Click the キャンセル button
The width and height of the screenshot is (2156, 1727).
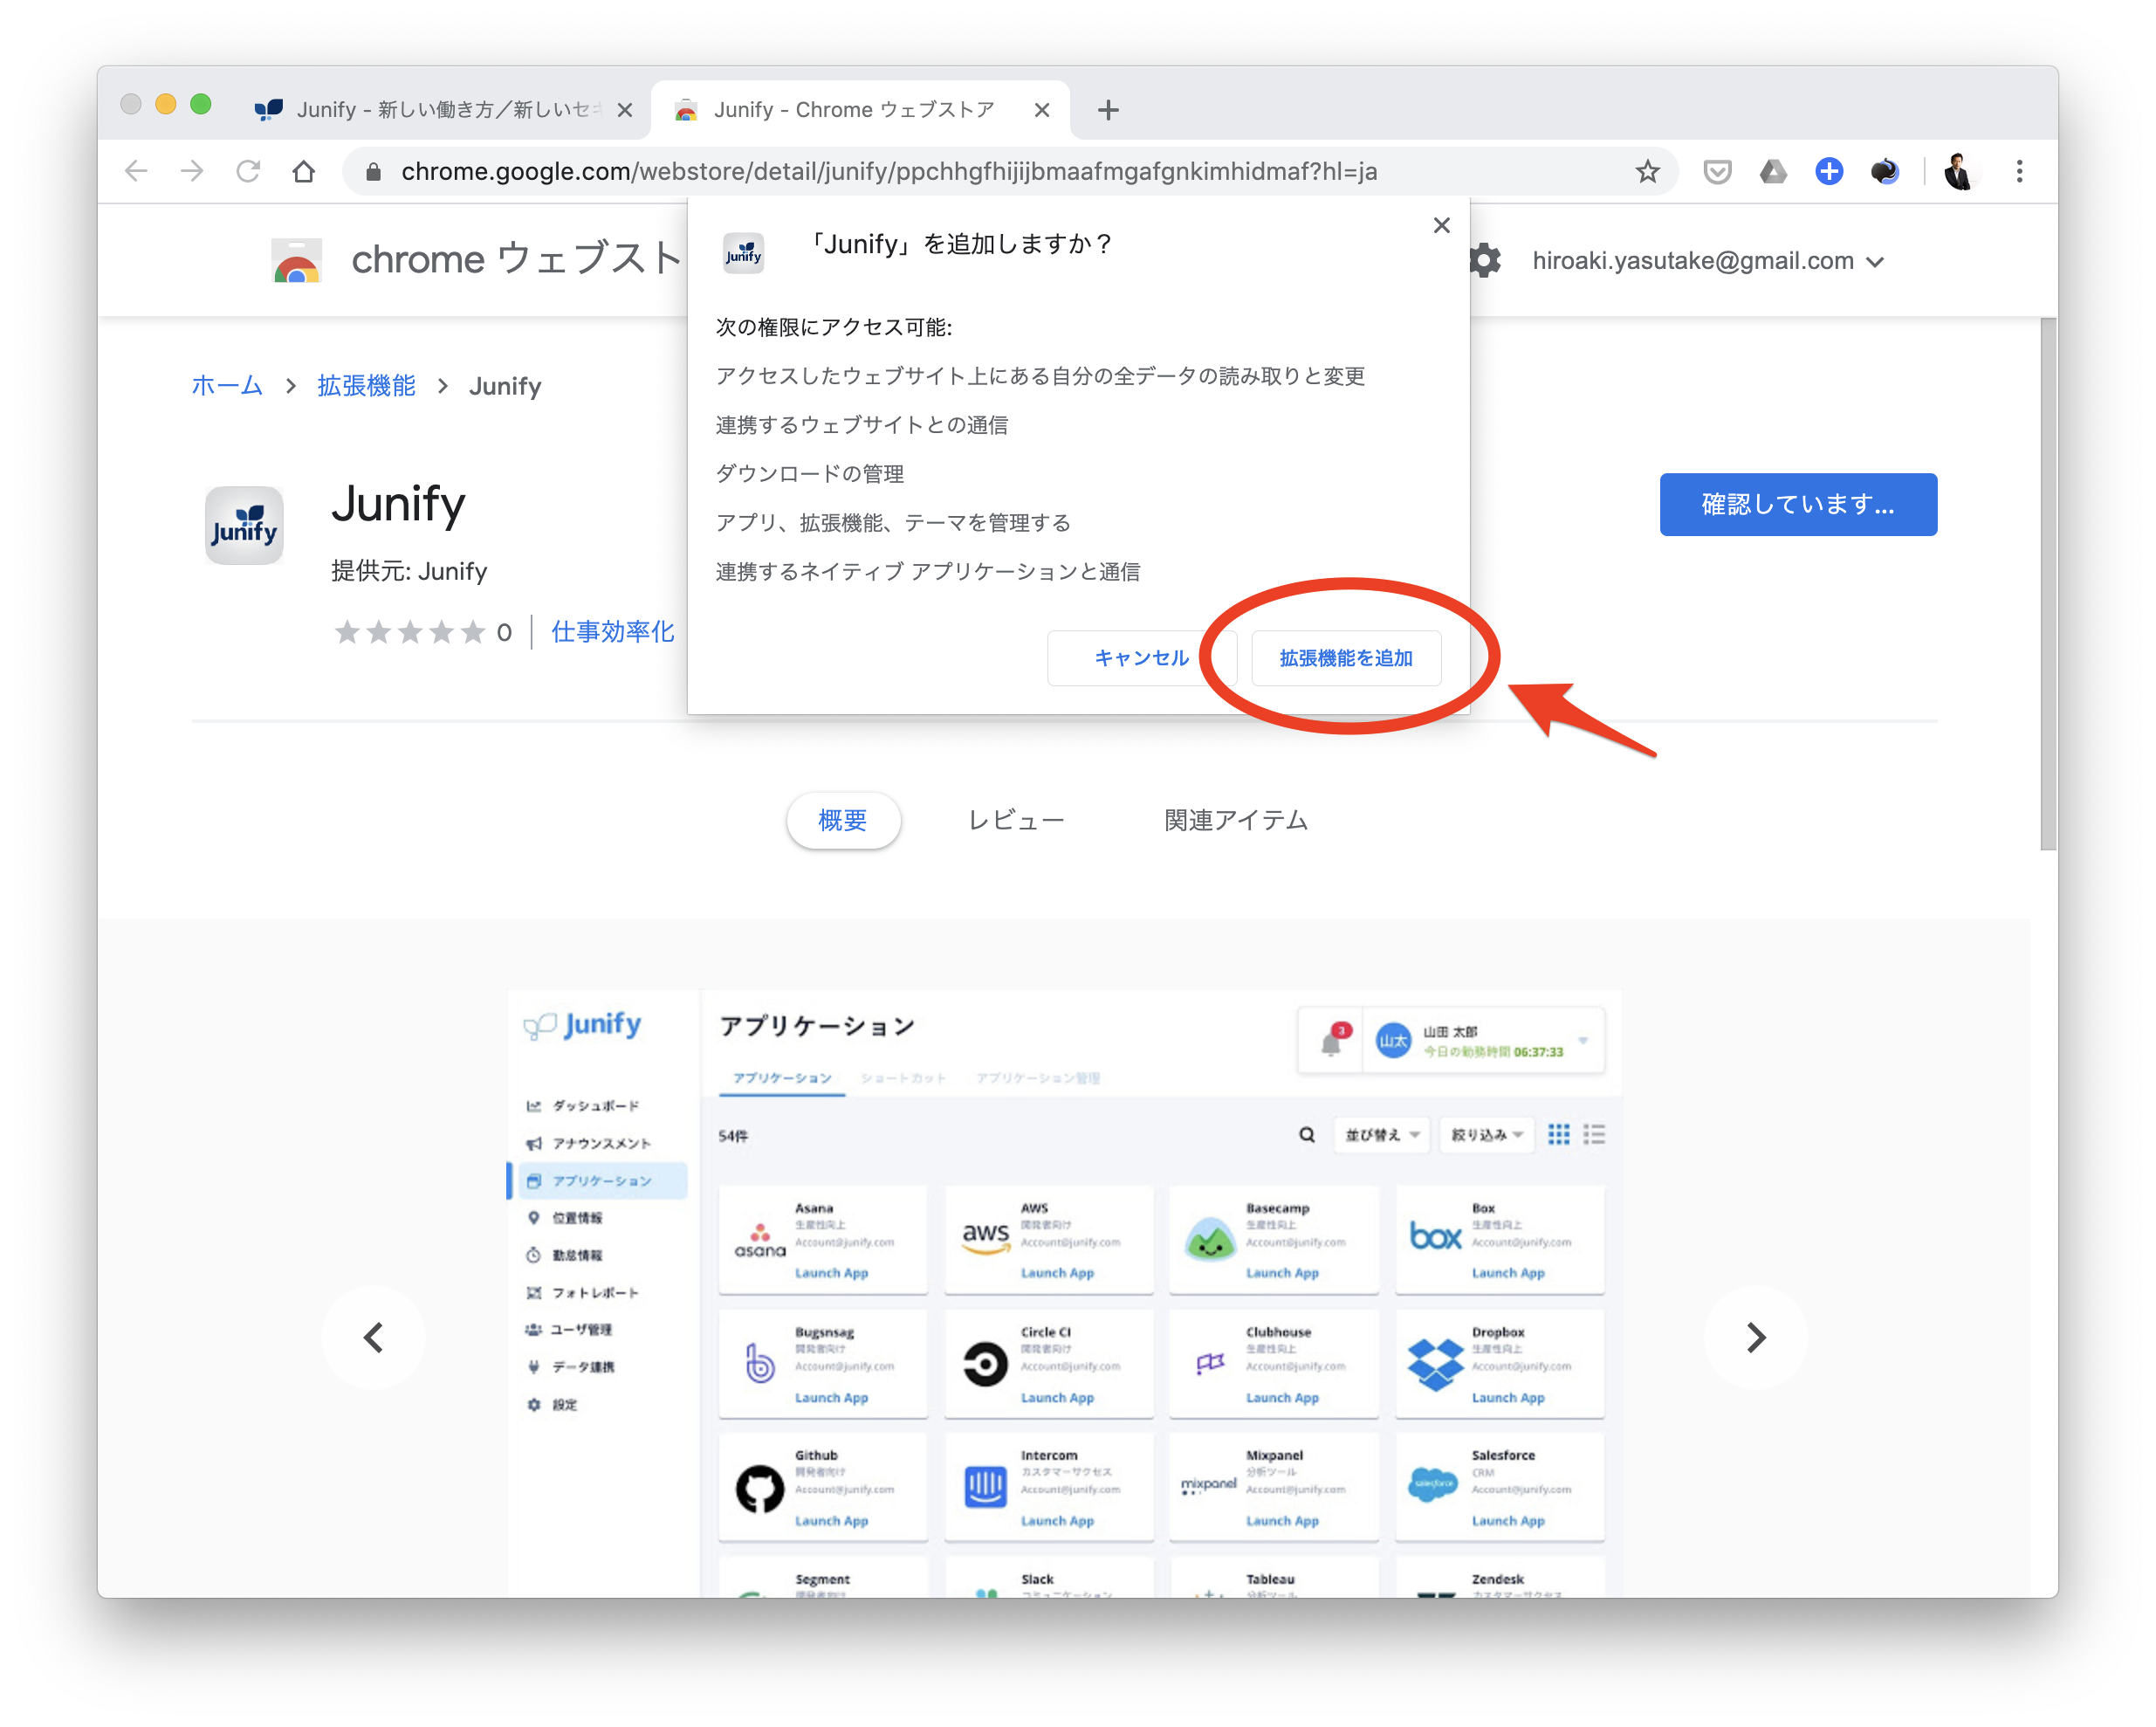point(1141,658)
